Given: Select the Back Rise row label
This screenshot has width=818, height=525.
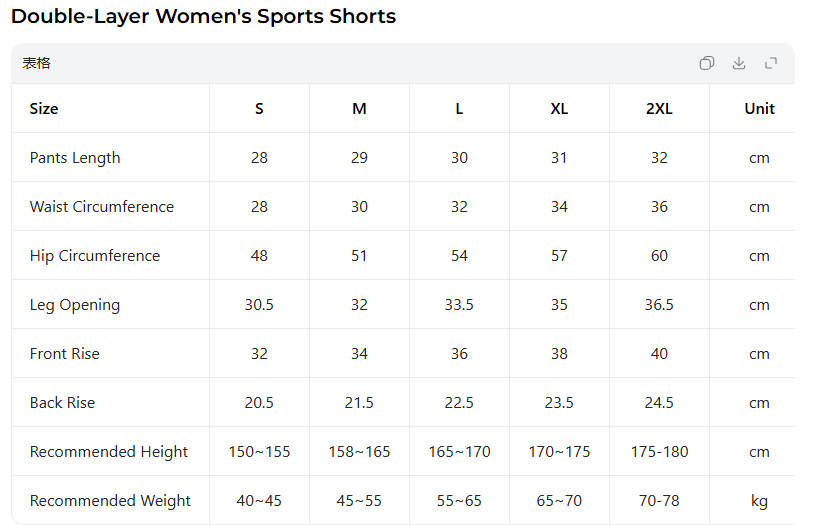Looking at the screenshot, I should [63, 403].
